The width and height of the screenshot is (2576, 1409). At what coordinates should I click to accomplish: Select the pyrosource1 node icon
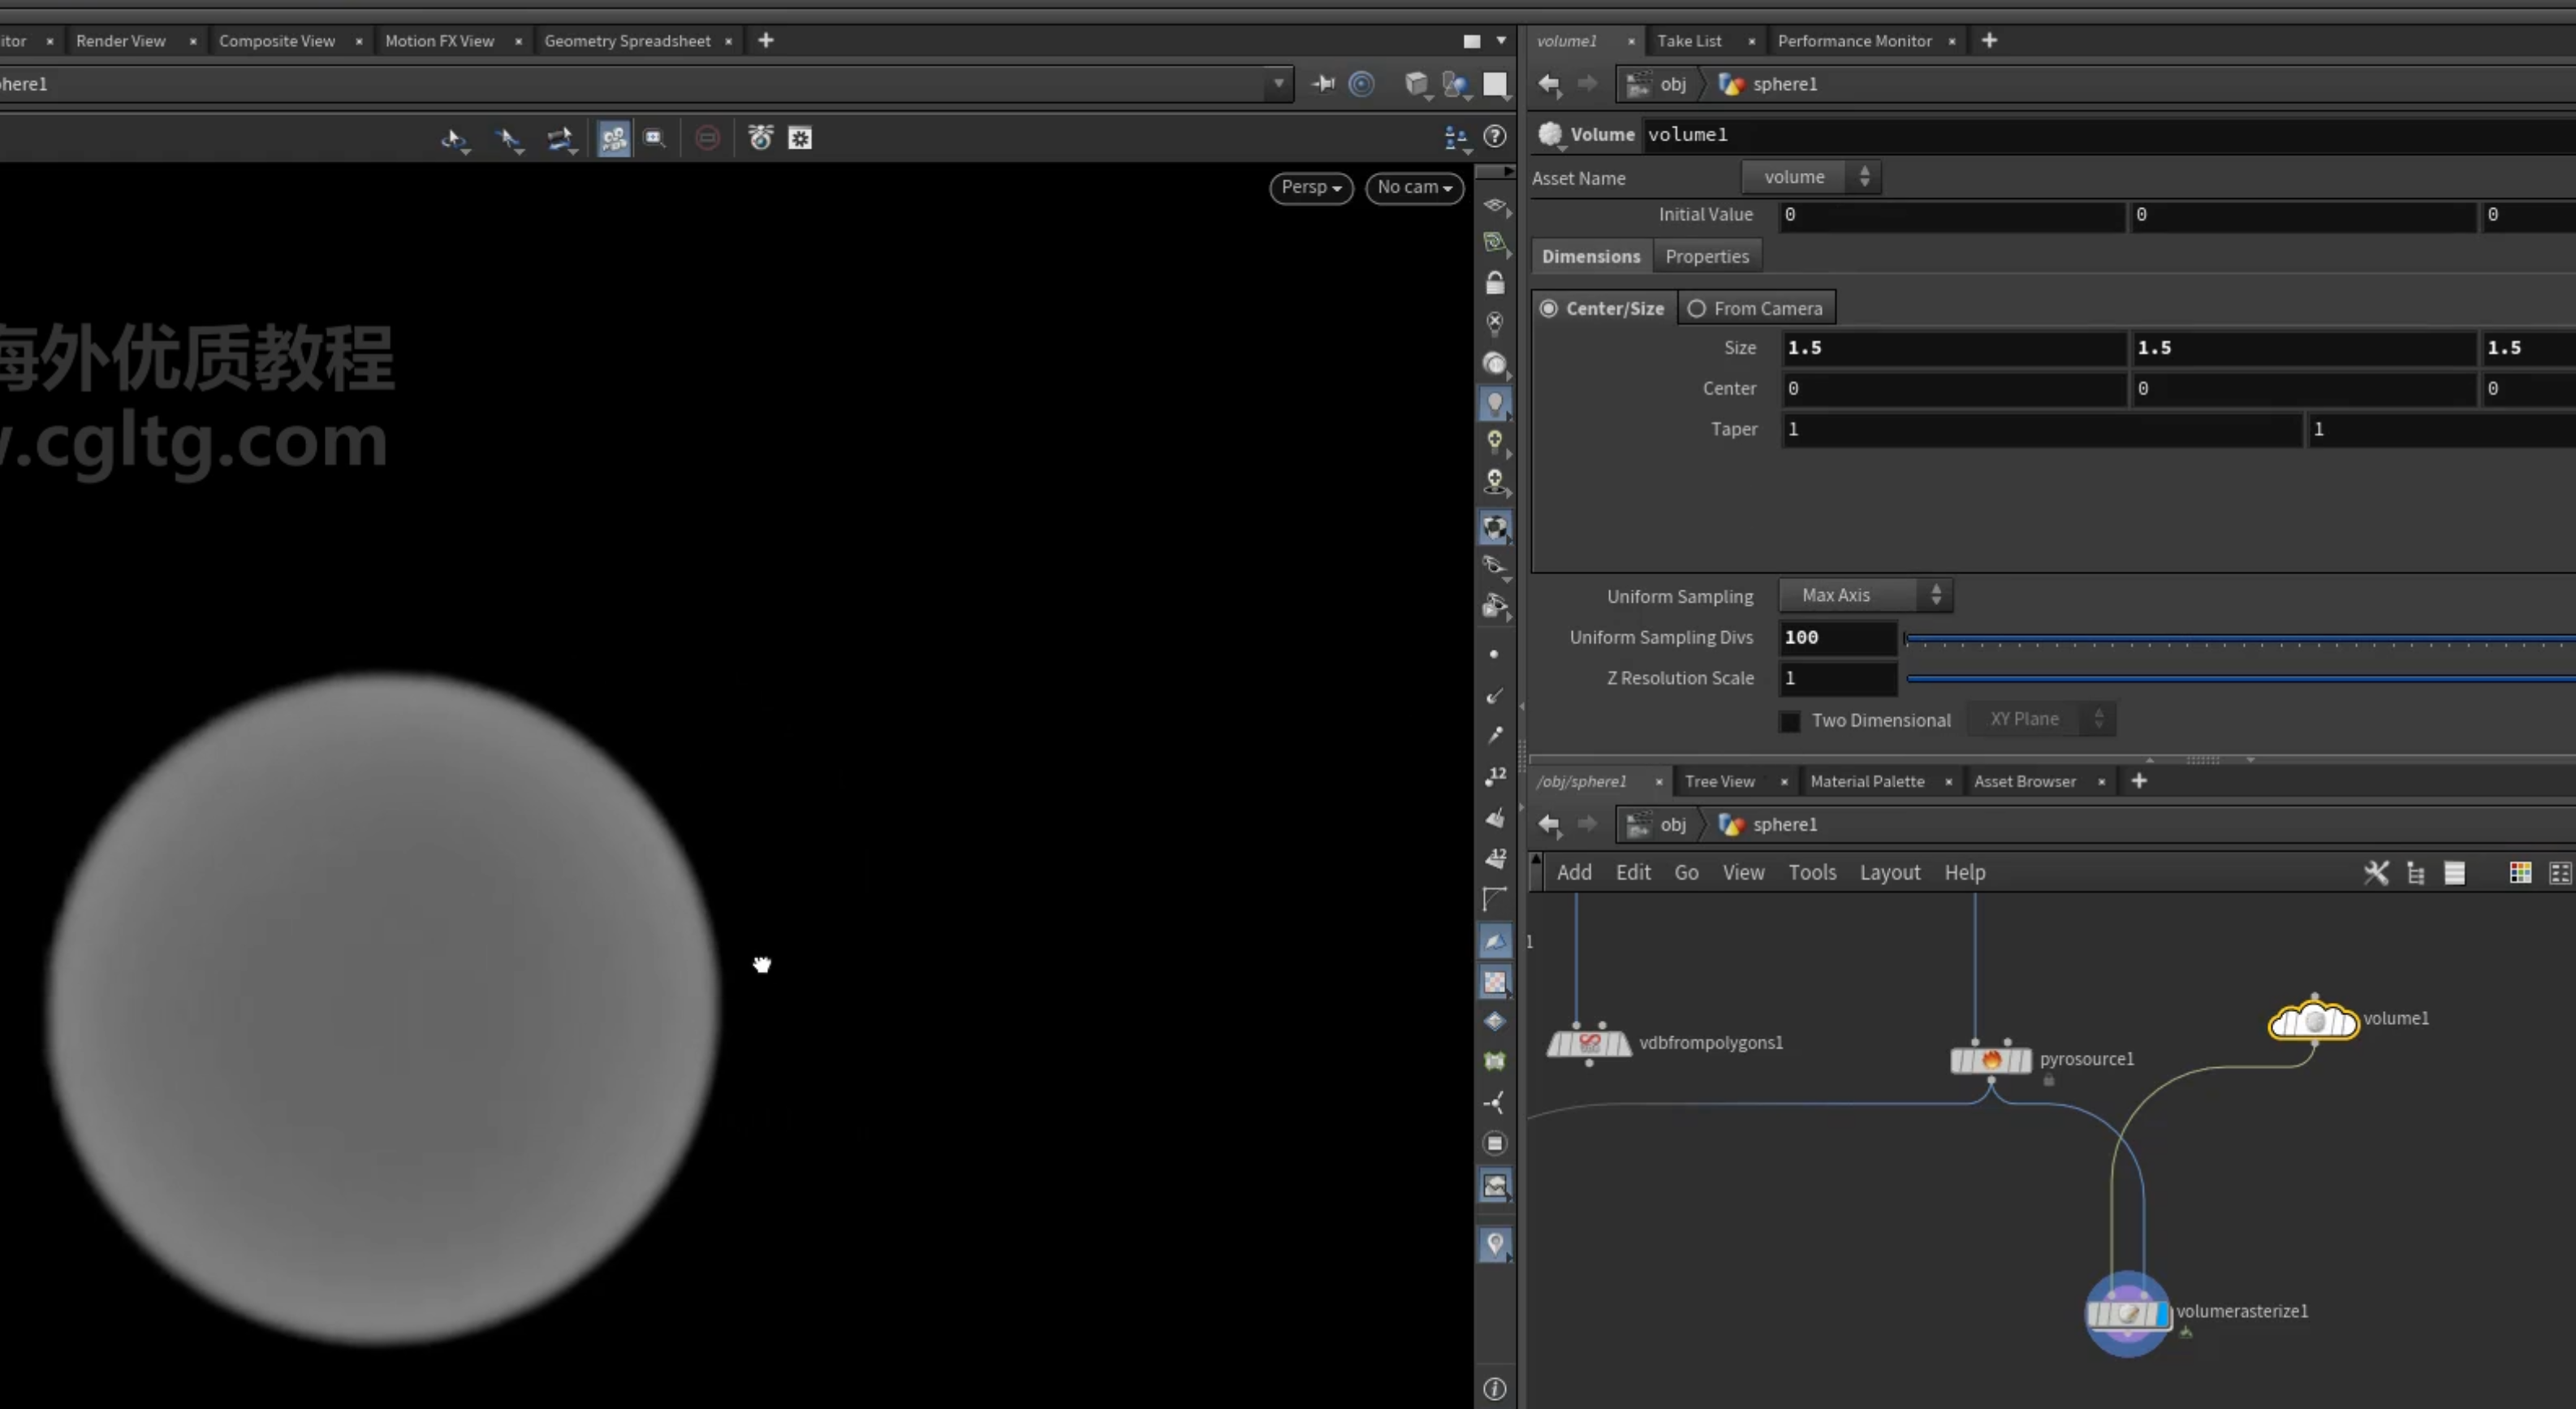click(1990, 1059)
